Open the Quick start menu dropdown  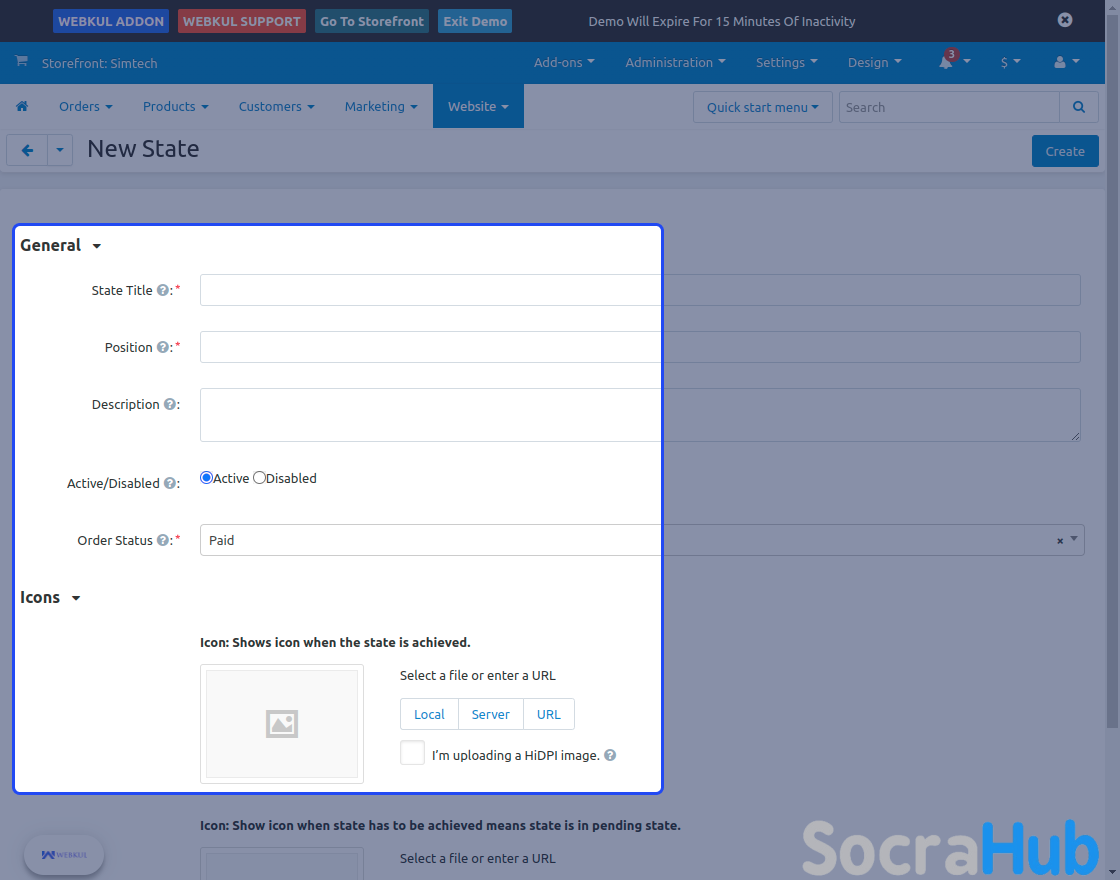coord(762,107)
